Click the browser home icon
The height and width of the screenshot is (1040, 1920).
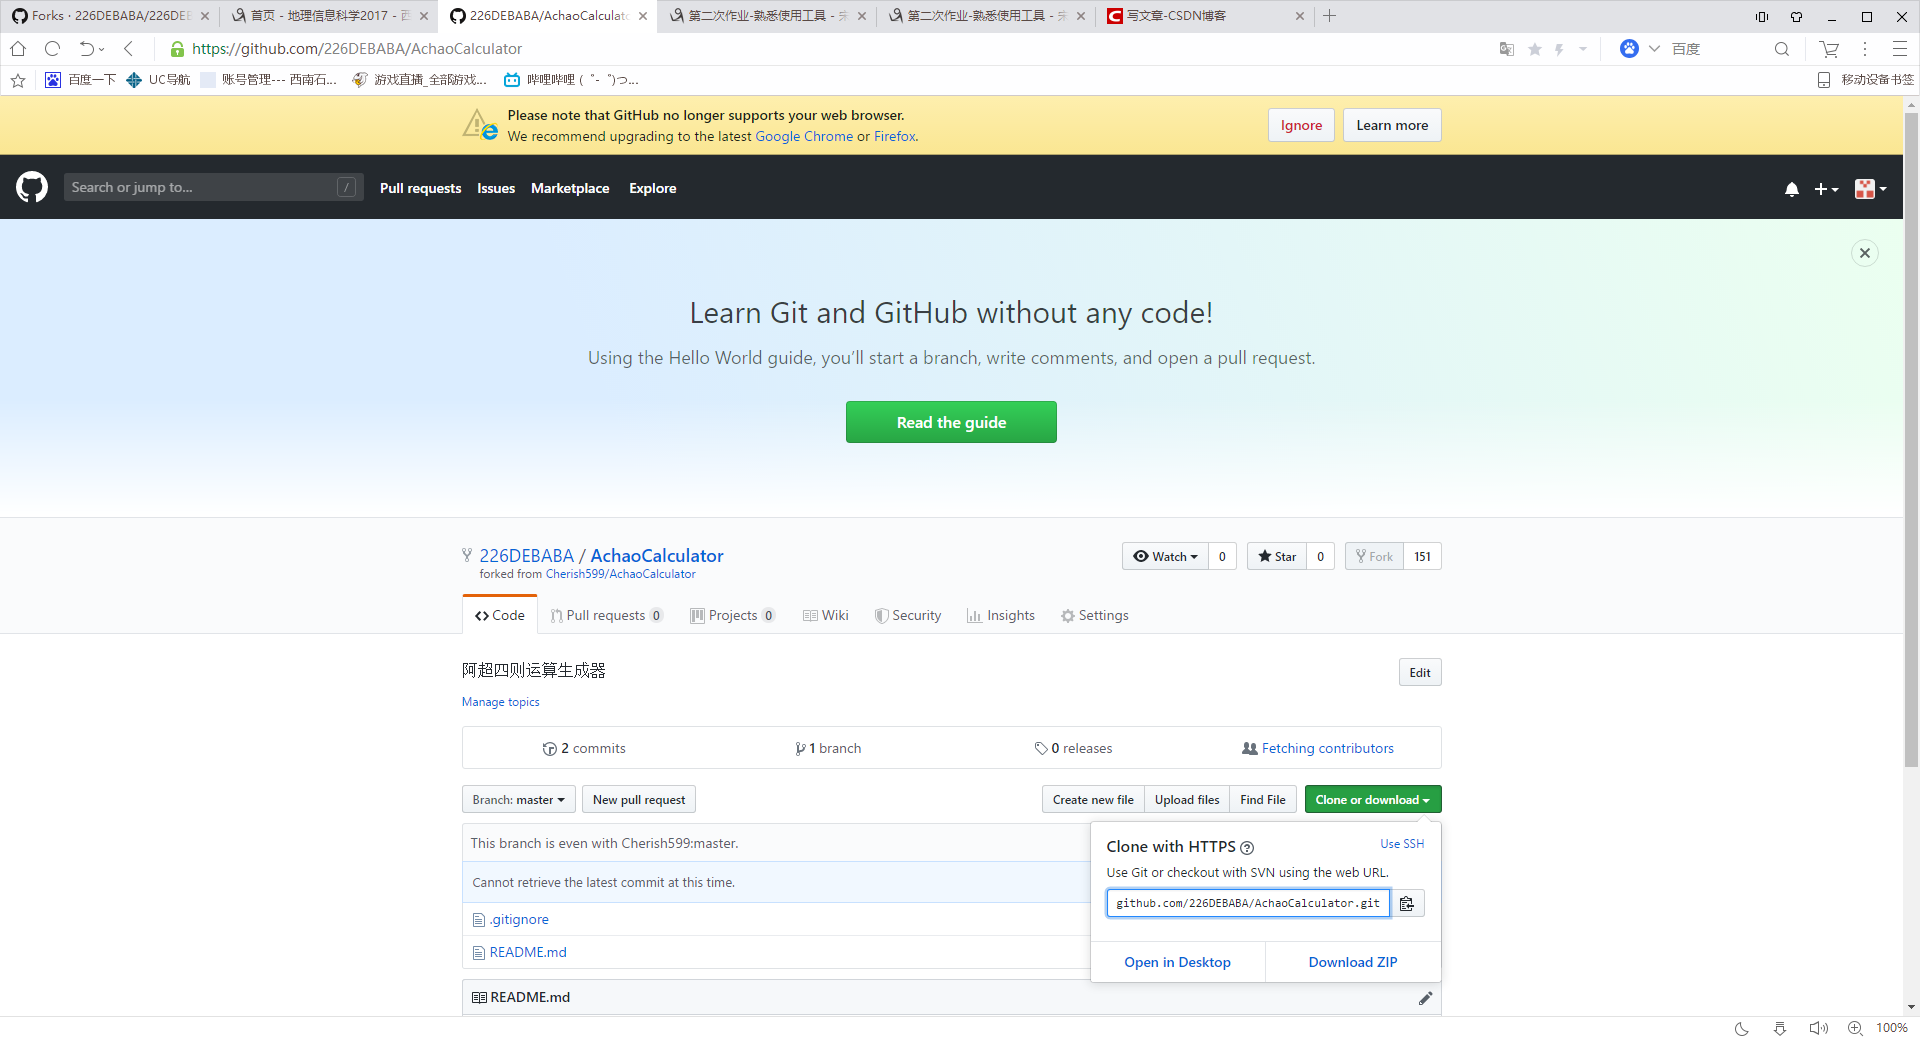tap(18, 49)
